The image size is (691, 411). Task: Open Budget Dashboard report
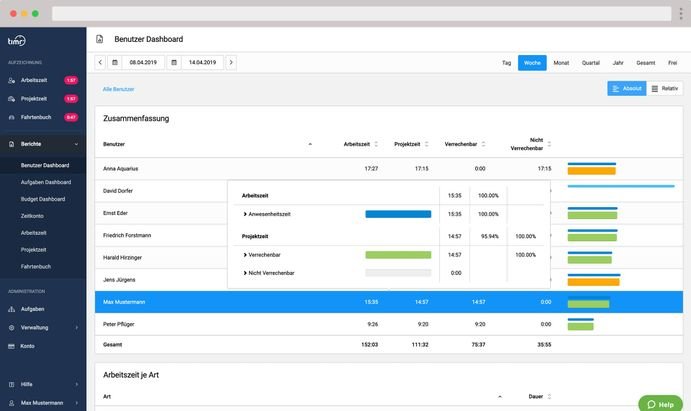[x=43, y=199]
